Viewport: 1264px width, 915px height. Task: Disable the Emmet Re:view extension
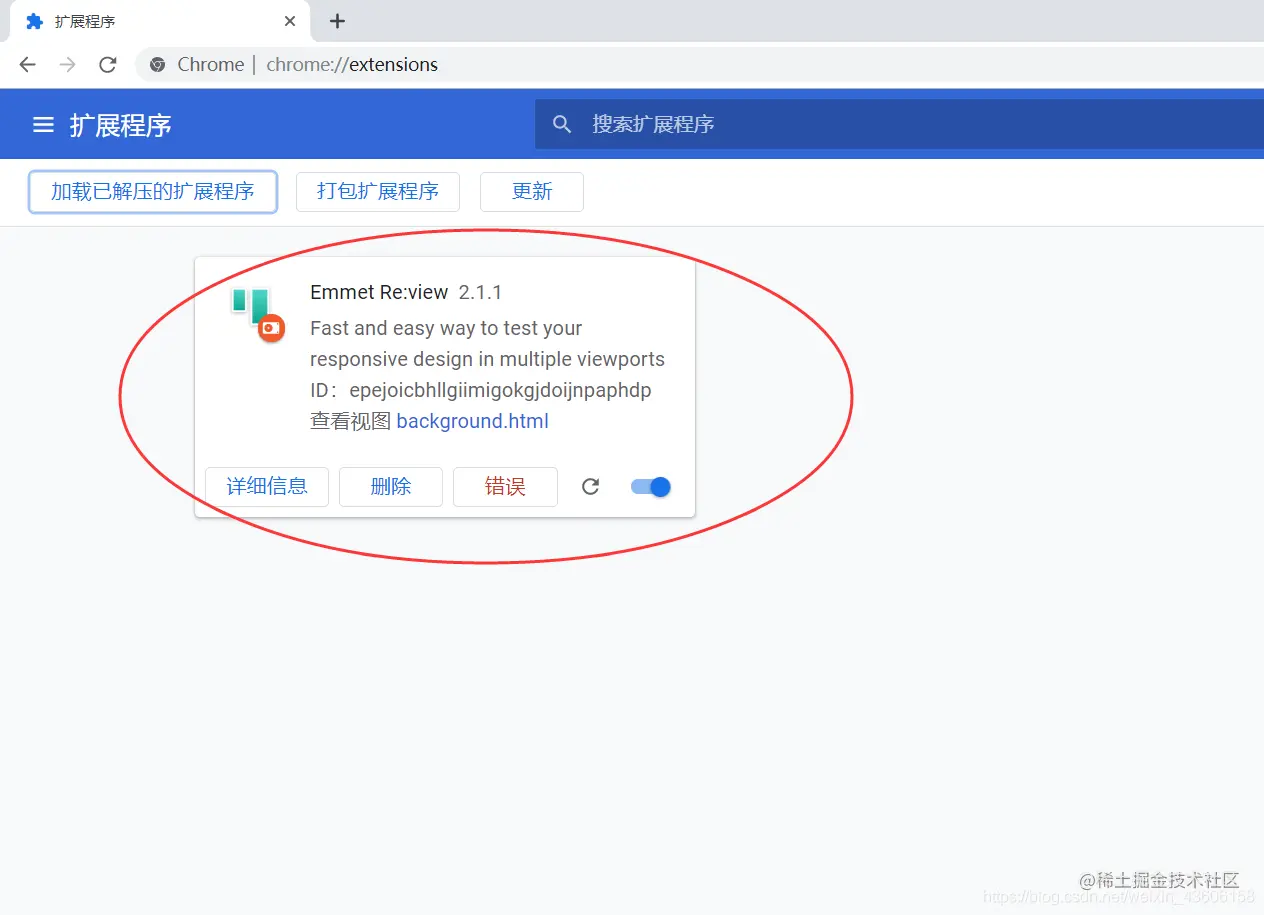point(650,486)
